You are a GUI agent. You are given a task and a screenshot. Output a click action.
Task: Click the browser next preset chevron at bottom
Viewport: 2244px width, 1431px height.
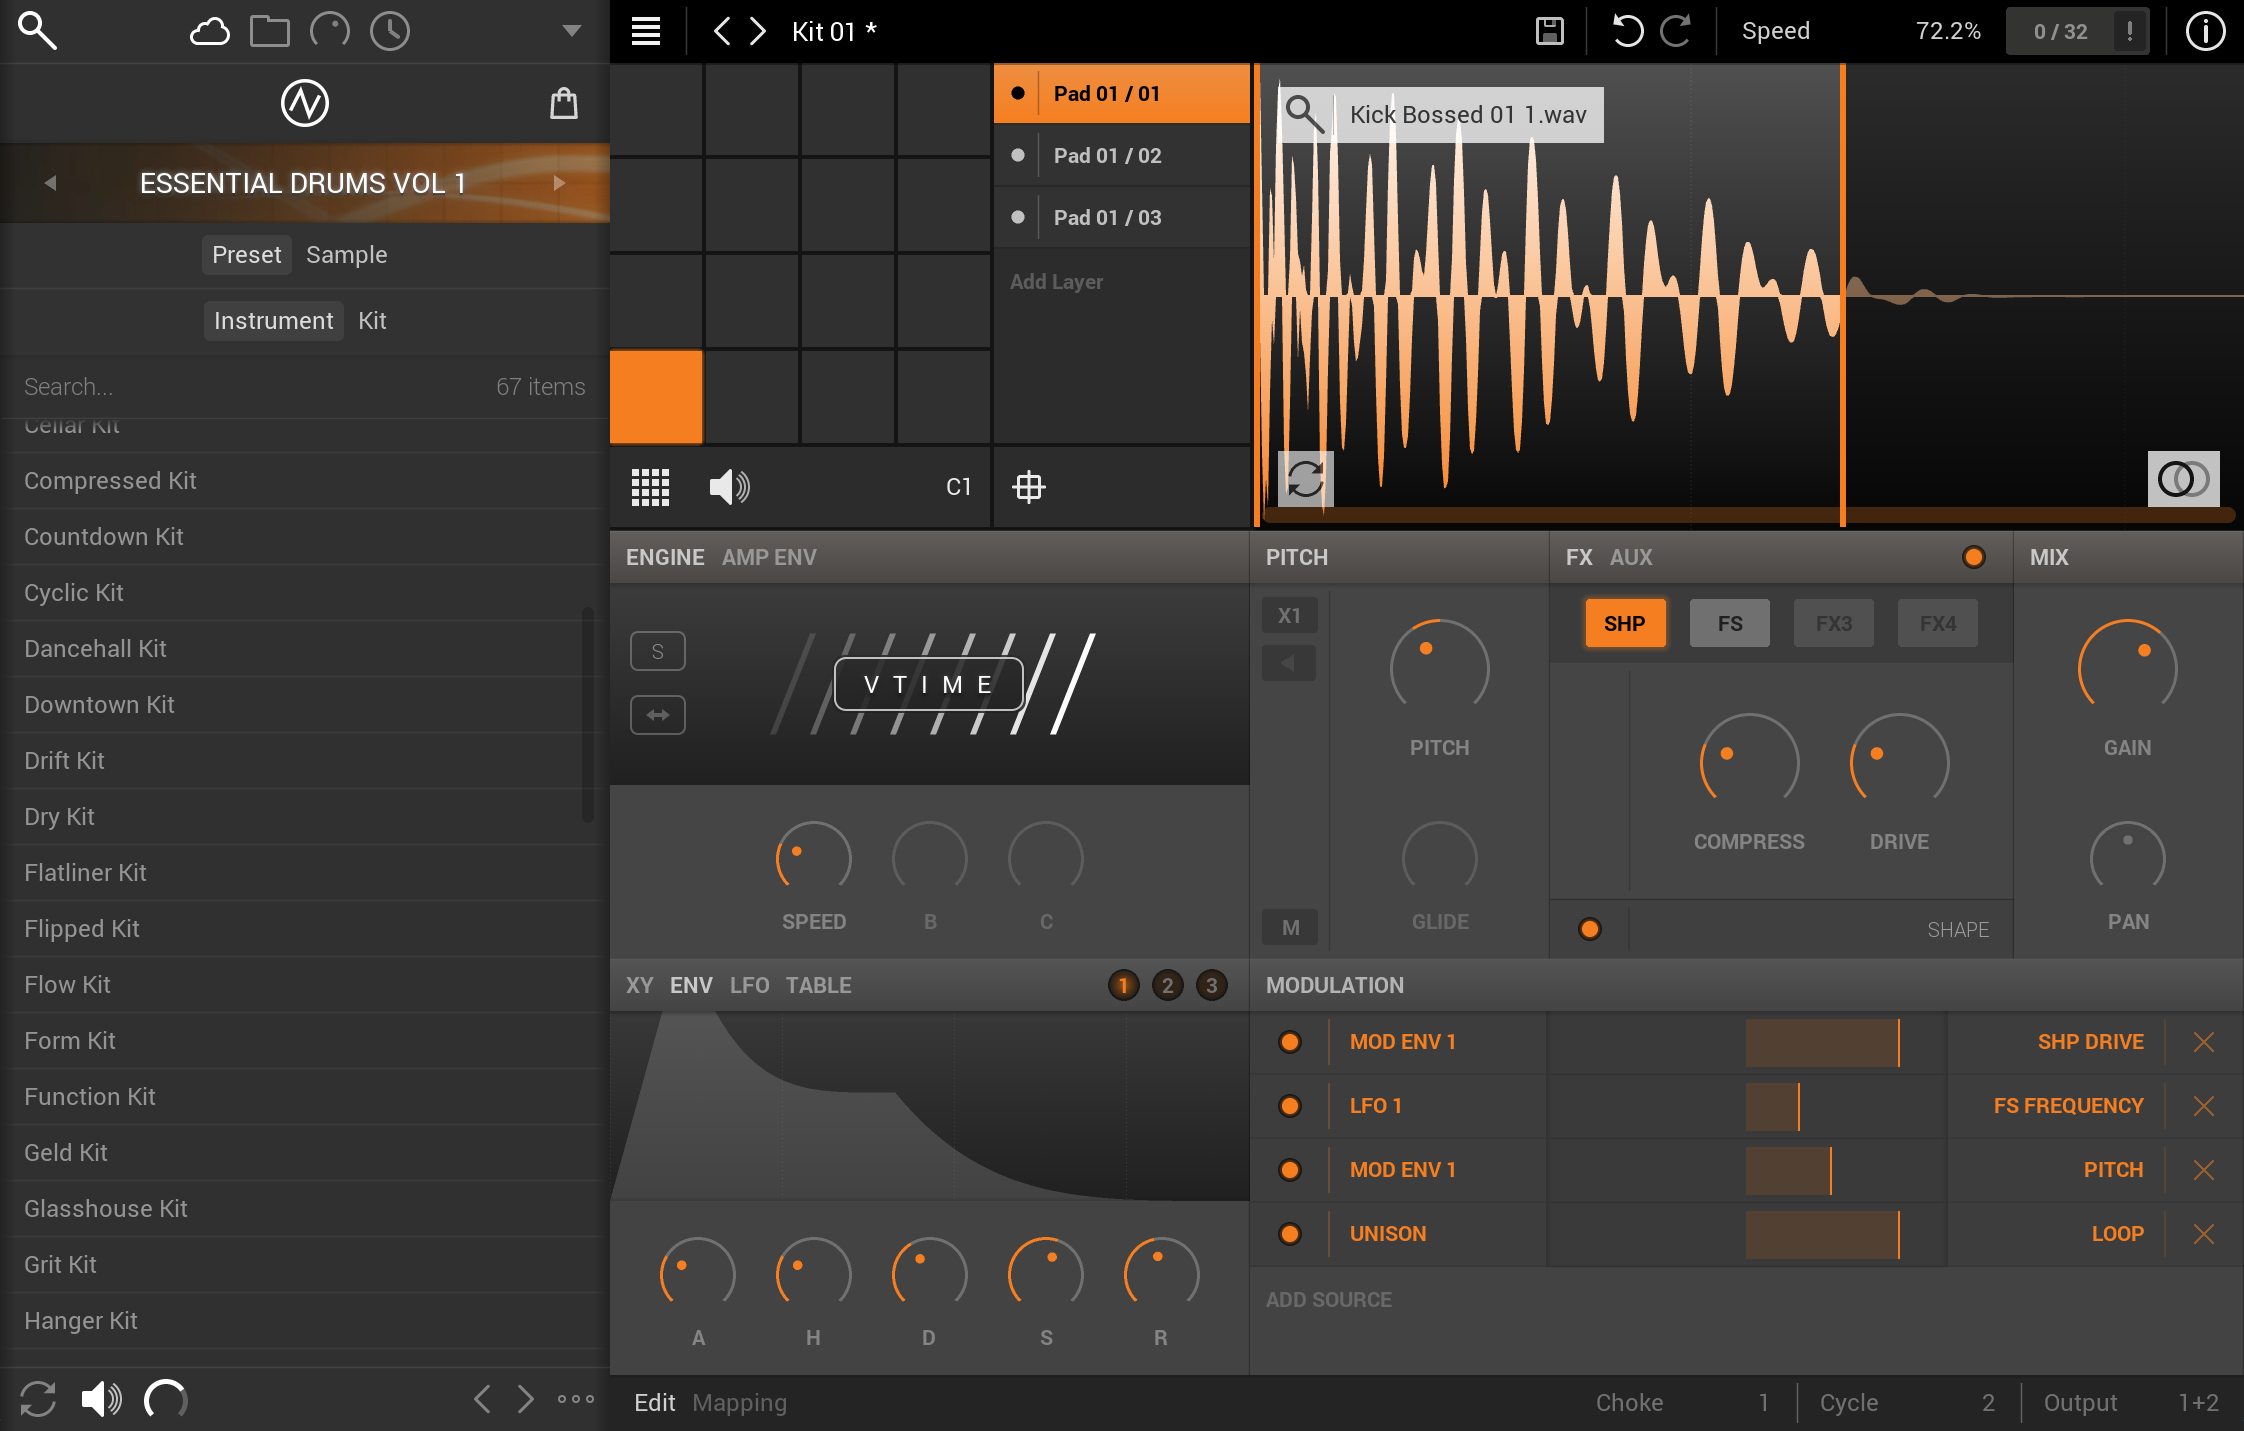(525, 1399)
